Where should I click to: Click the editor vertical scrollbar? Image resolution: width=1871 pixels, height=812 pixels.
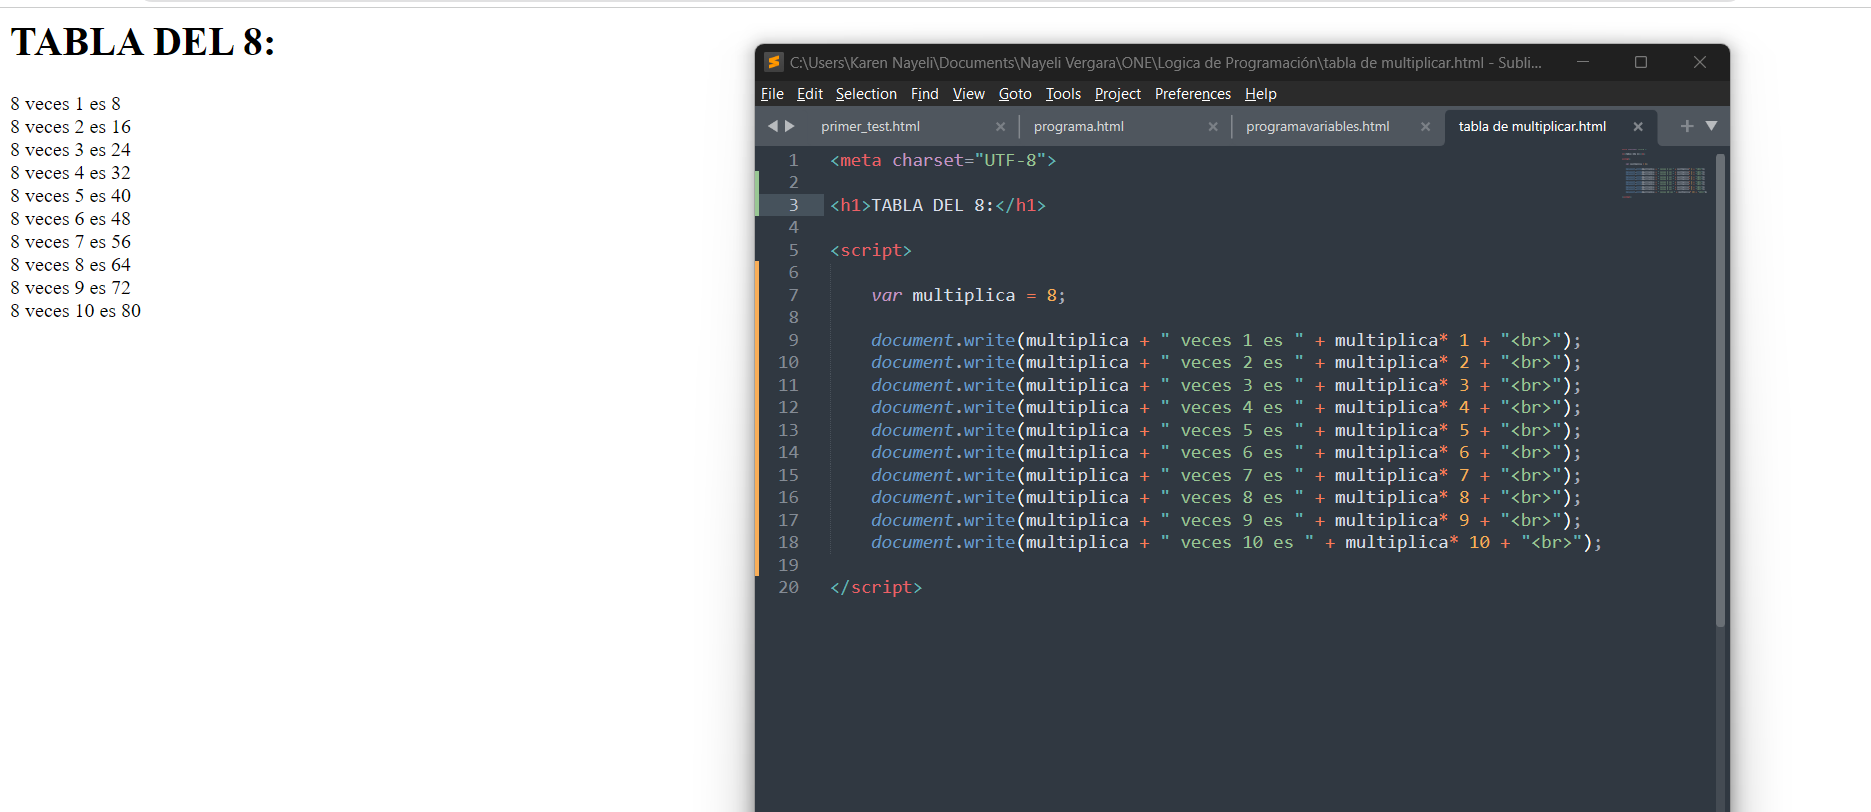tap(1720, 390)
